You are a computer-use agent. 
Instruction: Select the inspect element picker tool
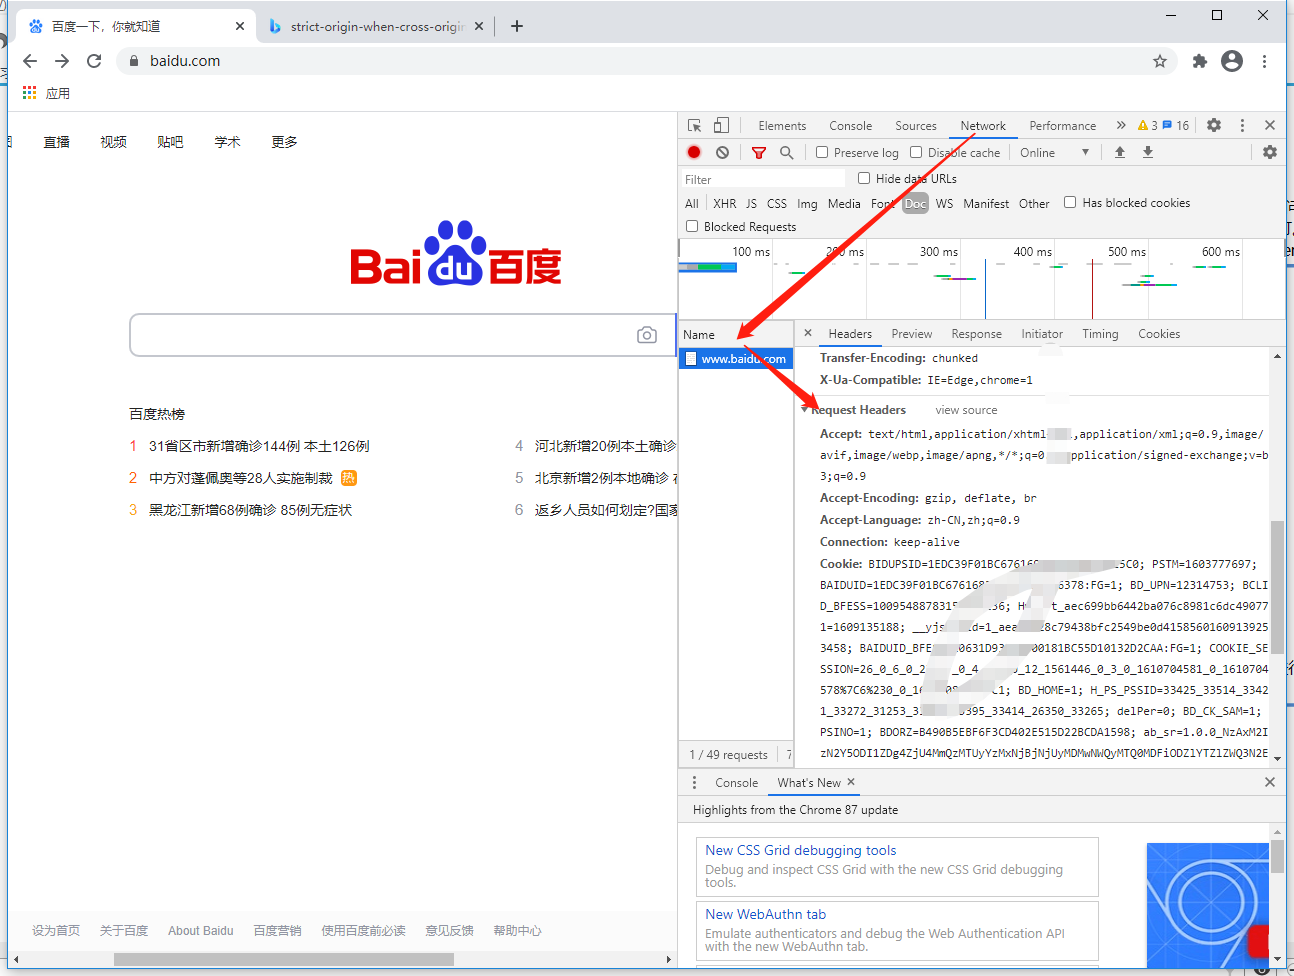click(x=694, y=124)
